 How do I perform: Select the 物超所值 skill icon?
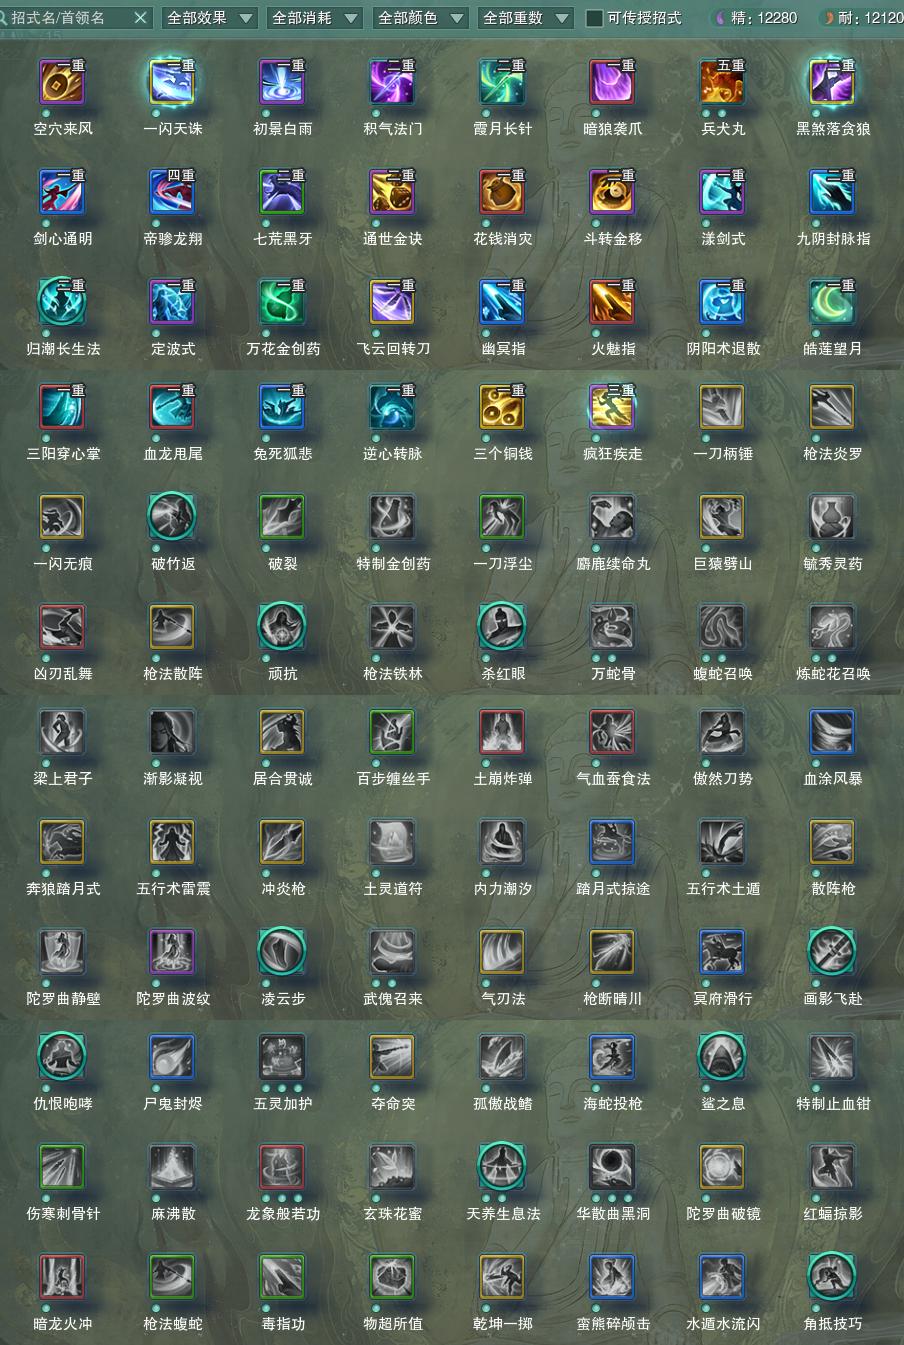[x=392, y=1278]
